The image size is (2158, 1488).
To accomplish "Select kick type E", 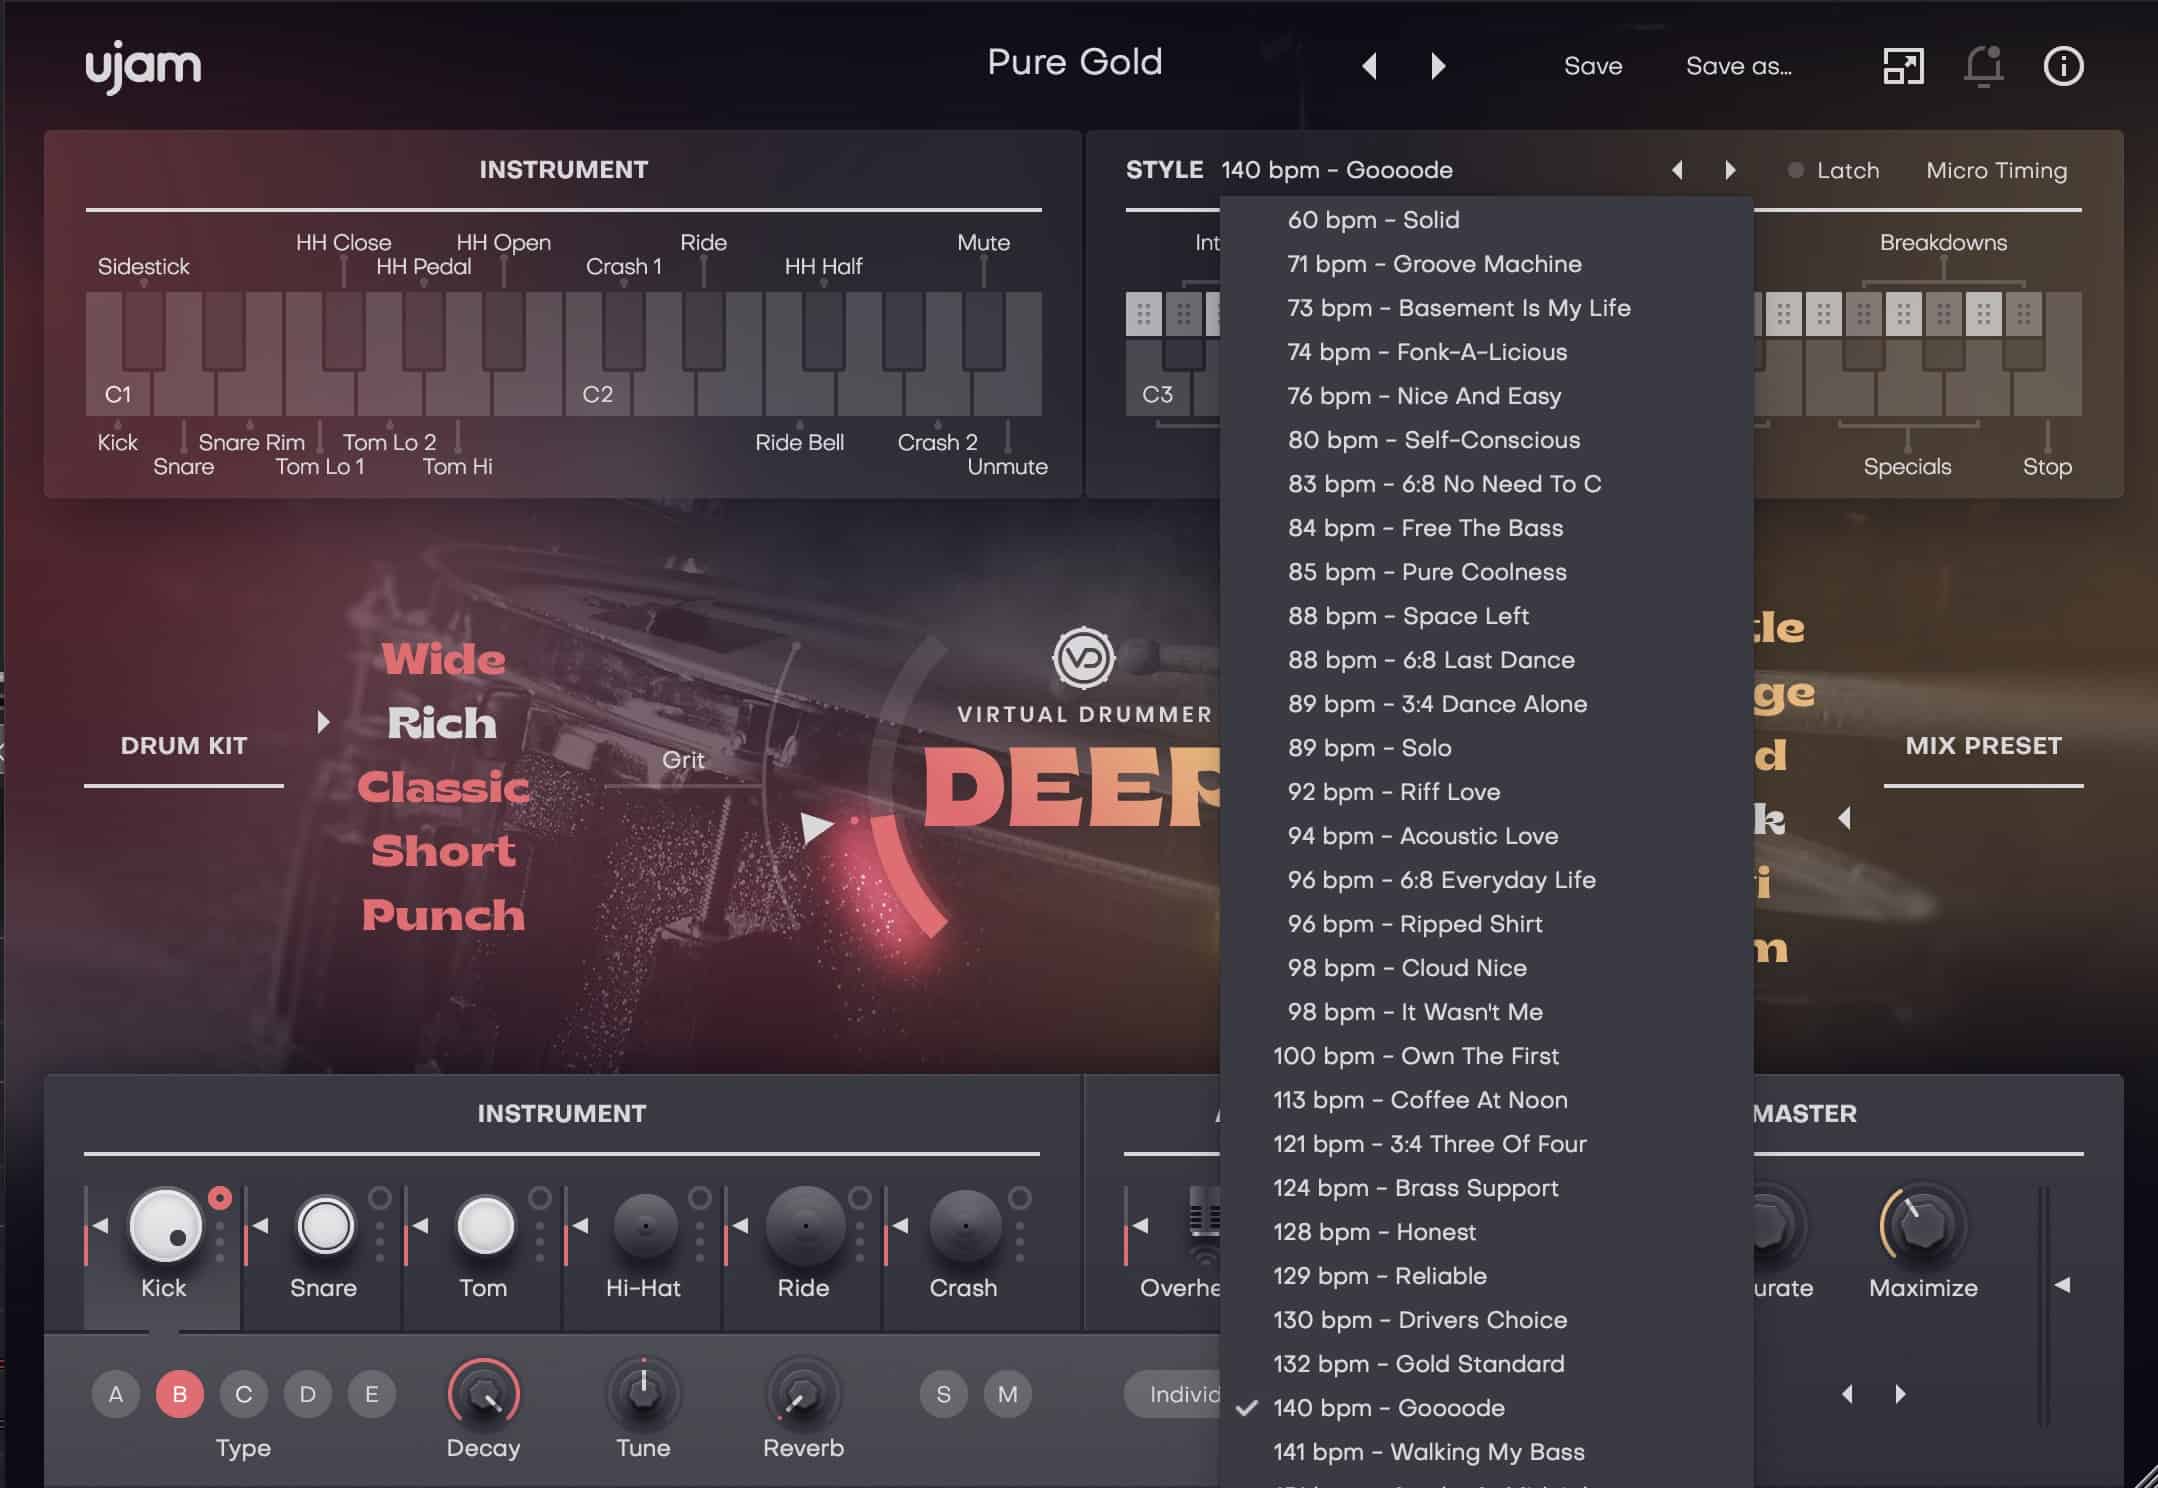I will tap(372, 1394).
